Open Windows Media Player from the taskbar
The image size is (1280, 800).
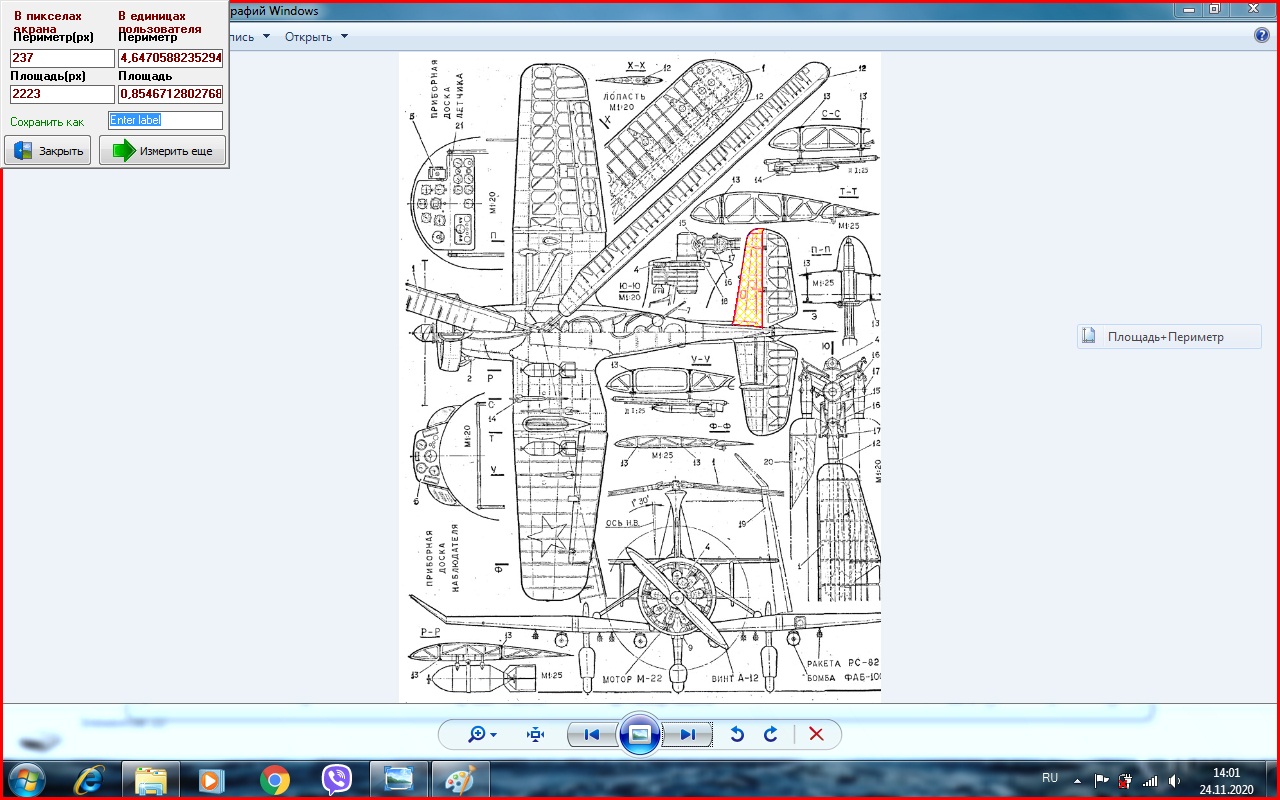click(x=212, y=779)
